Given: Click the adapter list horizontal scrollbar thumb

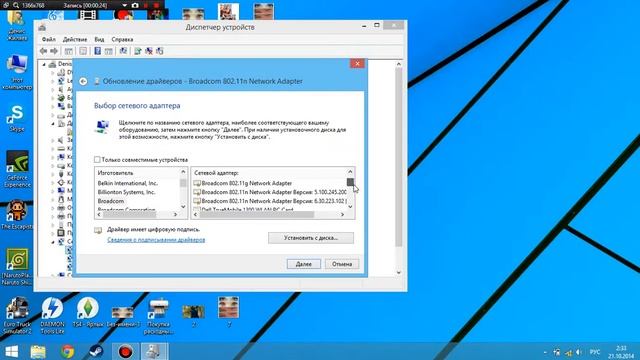Looking at the screenshot, I should point(256,214).
